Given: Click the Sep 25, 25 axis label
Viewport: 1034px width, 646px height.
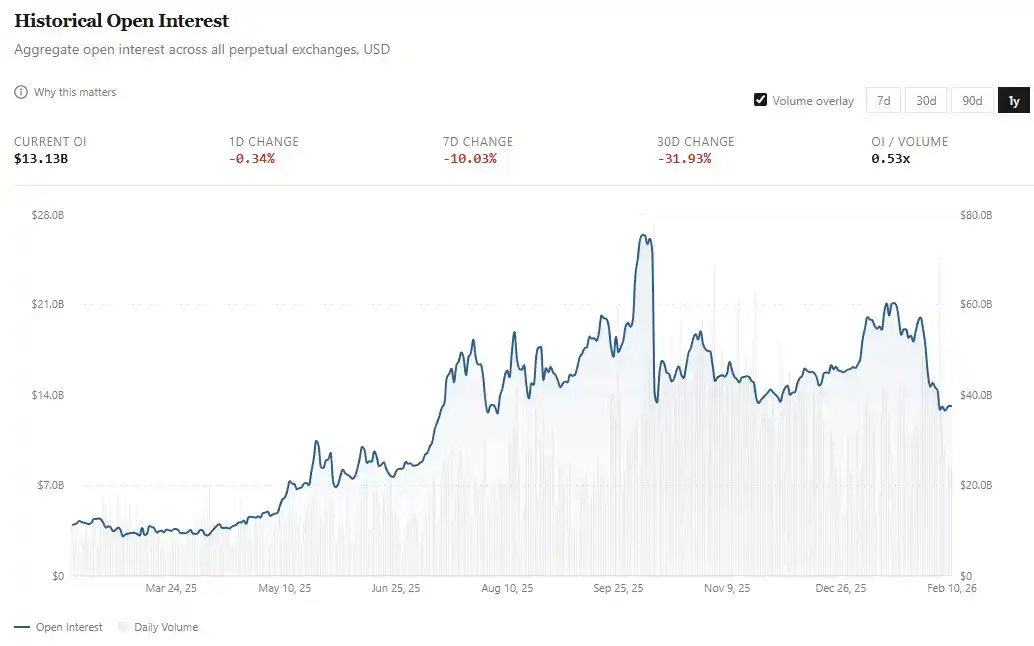Looking at the screenshot, I should click(619, 588).
